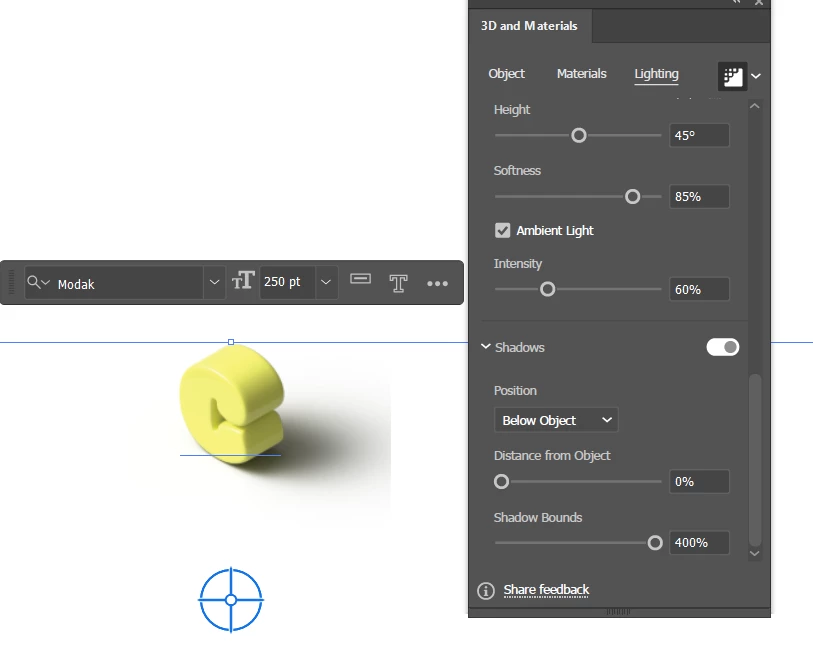Toggle the Shadows switch off
Image resolution: width=813 pixels, height=655 pixels.
pyautogui.click(x=722, y=347)
